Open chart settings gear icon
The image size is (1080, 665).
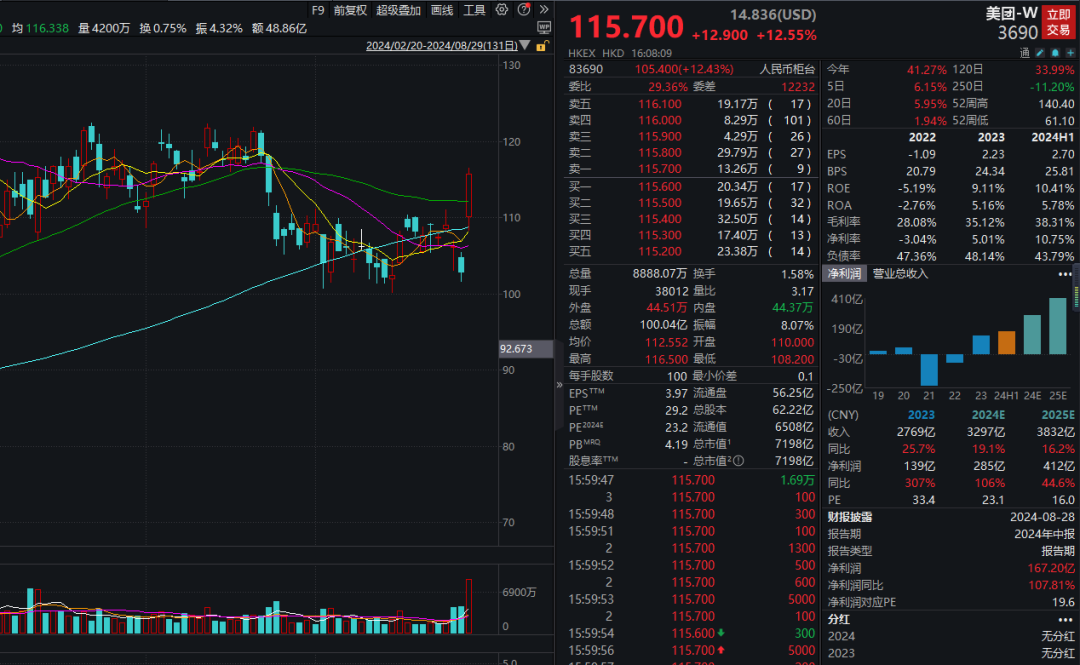point(502,10)
